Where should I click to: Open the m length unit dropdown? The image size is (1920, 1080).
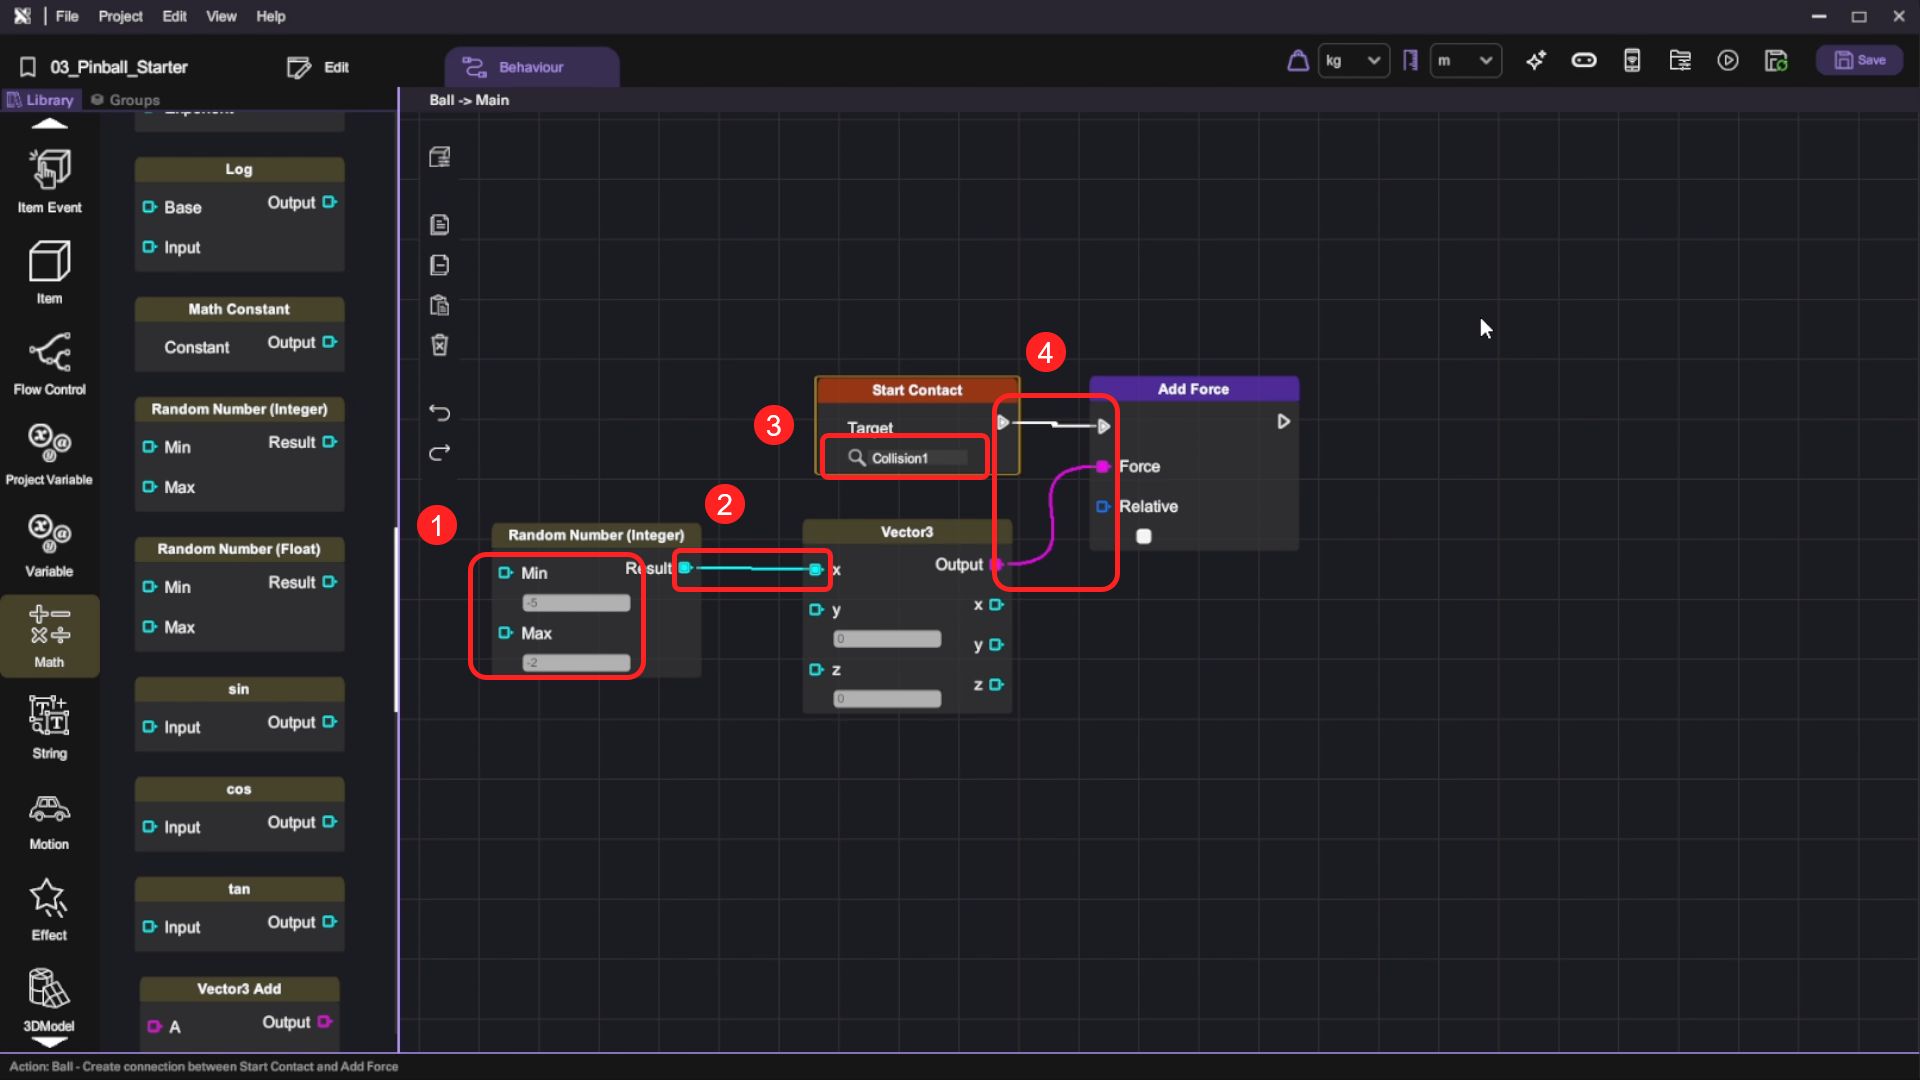point(1465,61)
